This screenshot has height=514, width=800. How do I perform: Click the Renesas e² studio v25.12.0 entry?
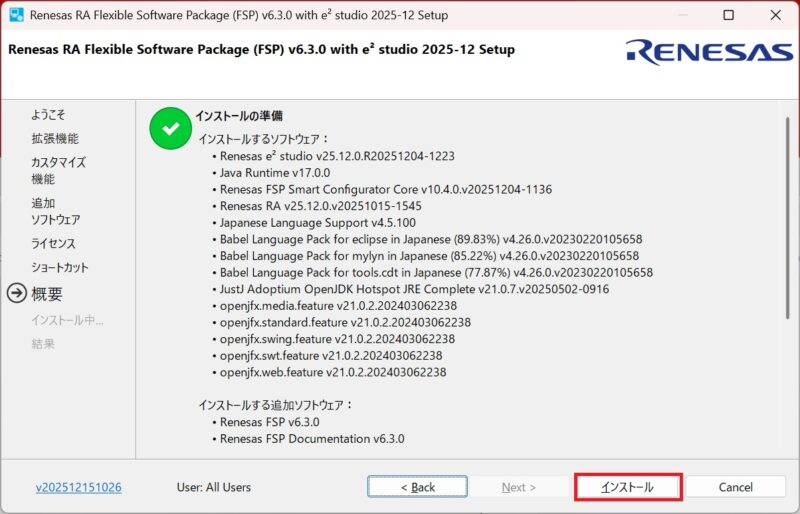coord(337,156)
